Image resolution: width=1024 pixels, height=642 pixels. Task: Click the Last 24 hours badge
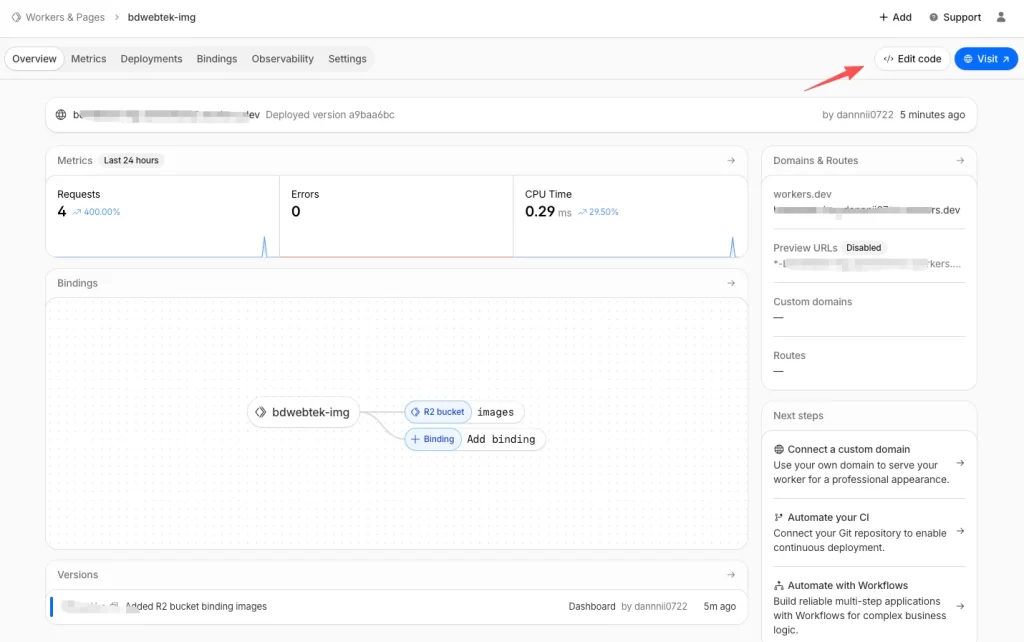pyautogui.click(x=131, y=161)
